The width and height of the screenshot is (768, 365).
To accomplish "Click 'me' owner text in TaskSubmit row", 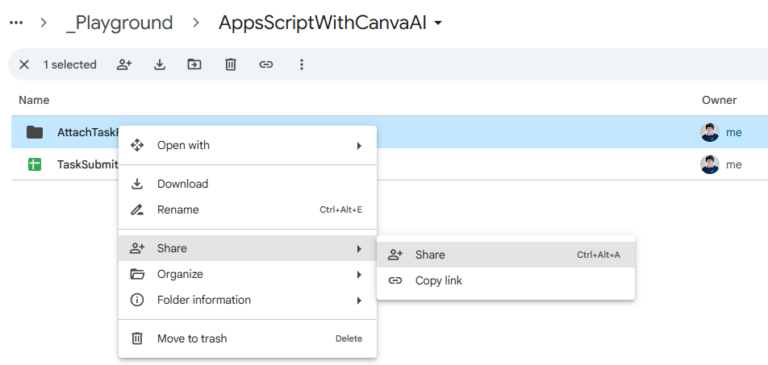I will pos(733,165).
